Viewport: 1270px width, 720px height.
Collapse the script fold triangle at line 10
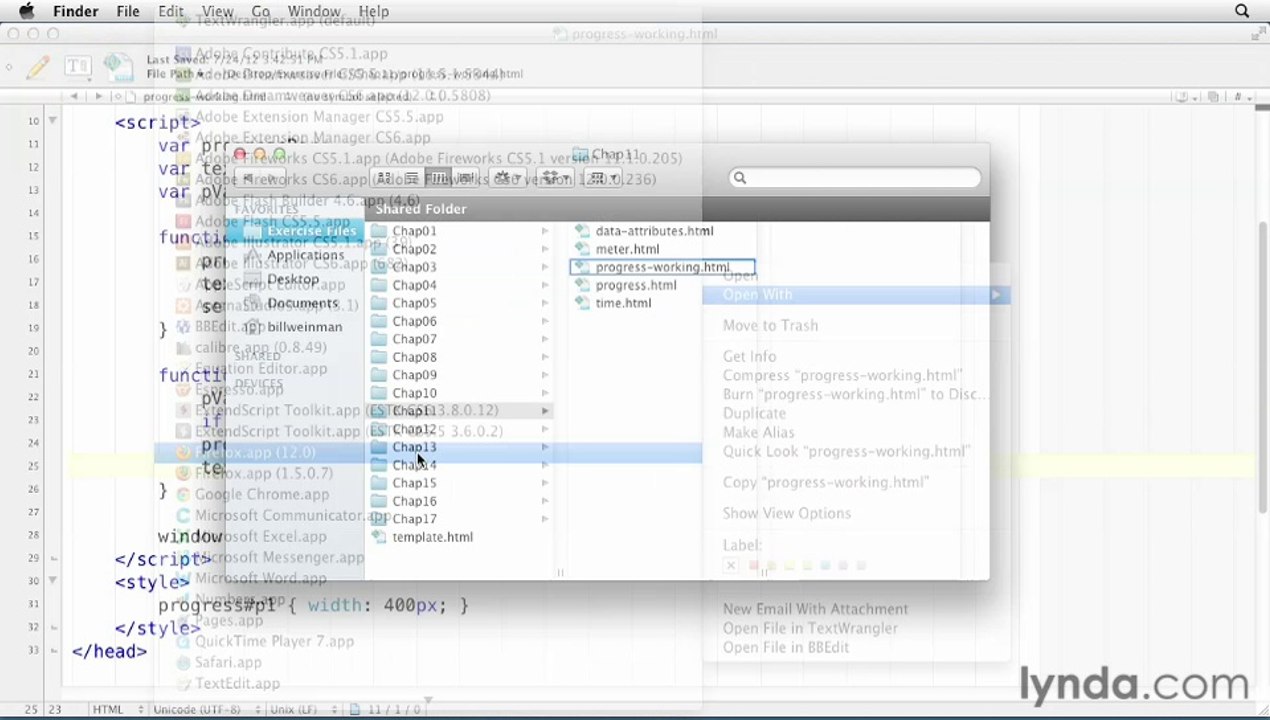pyautogui.click(x=52, y=121)
